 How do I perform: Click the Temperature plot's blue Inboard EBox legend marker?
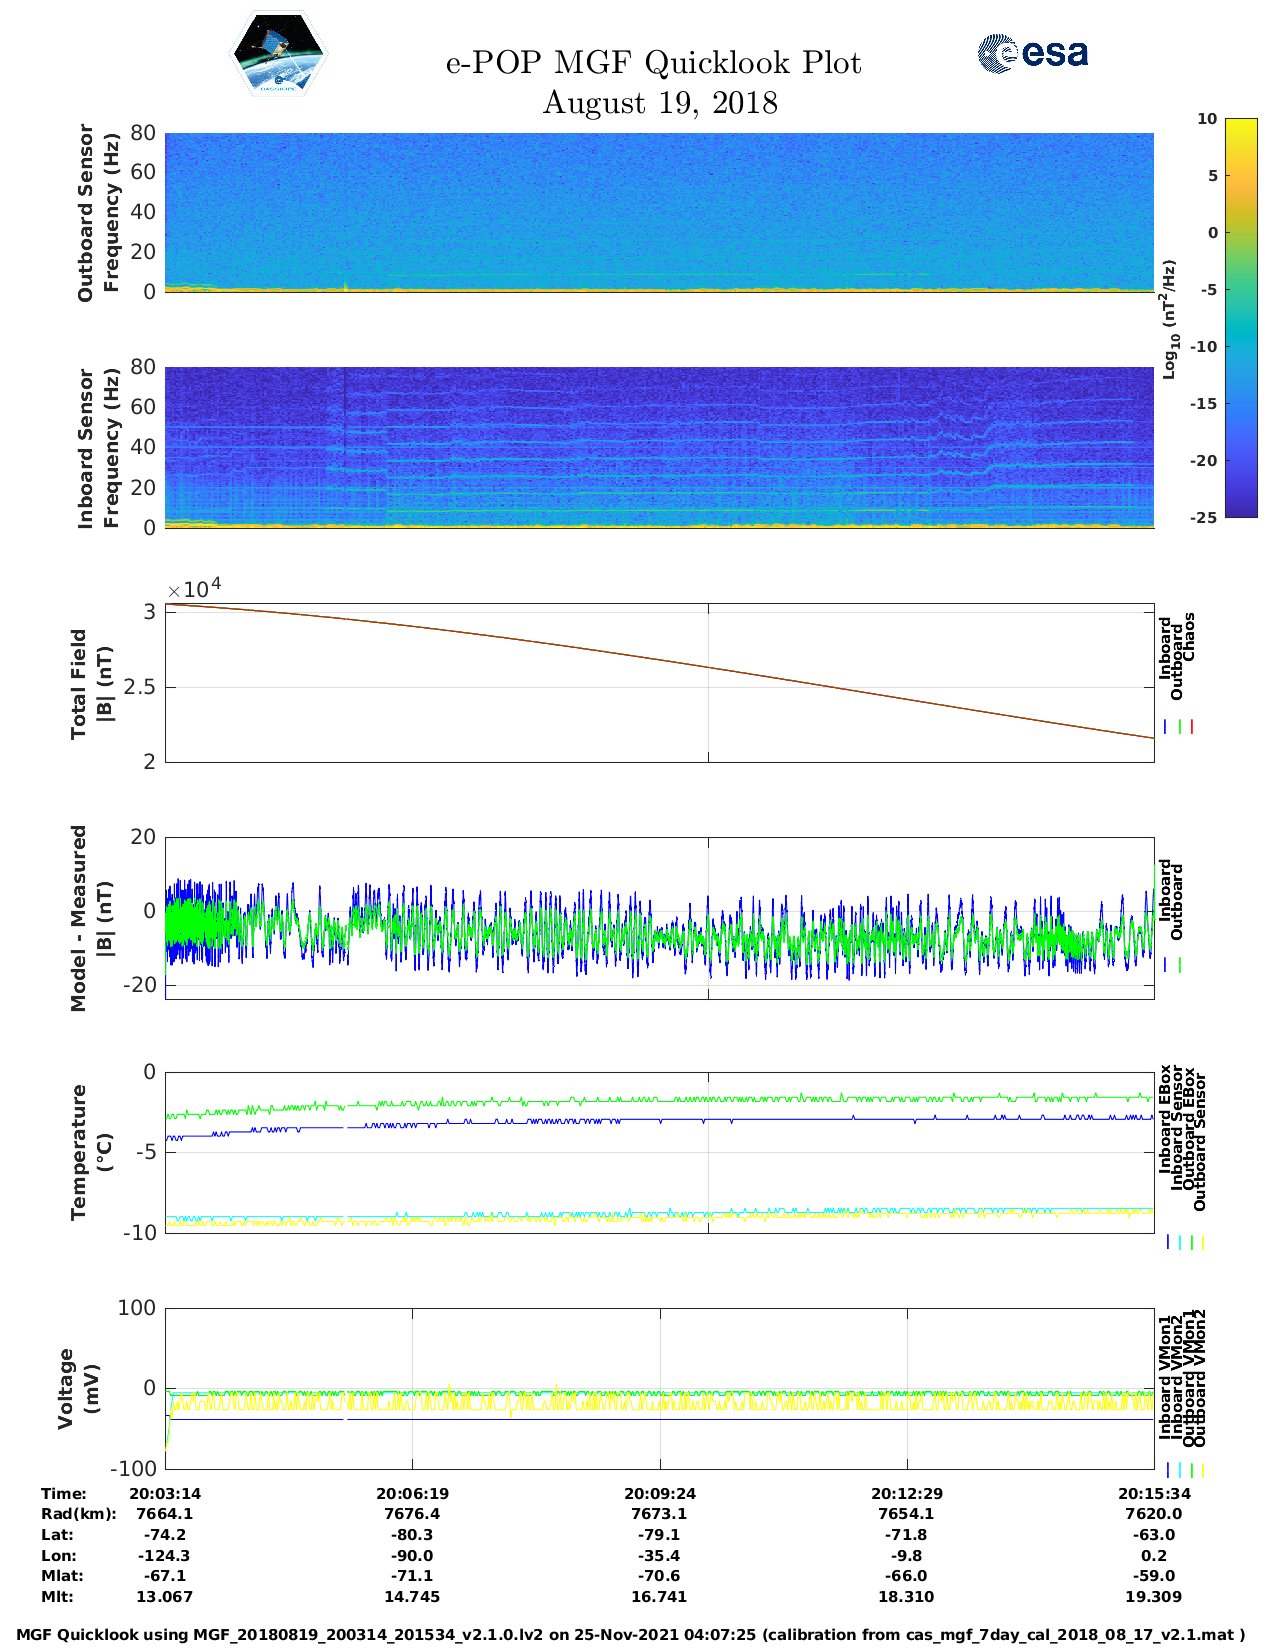(1168, 1242)
